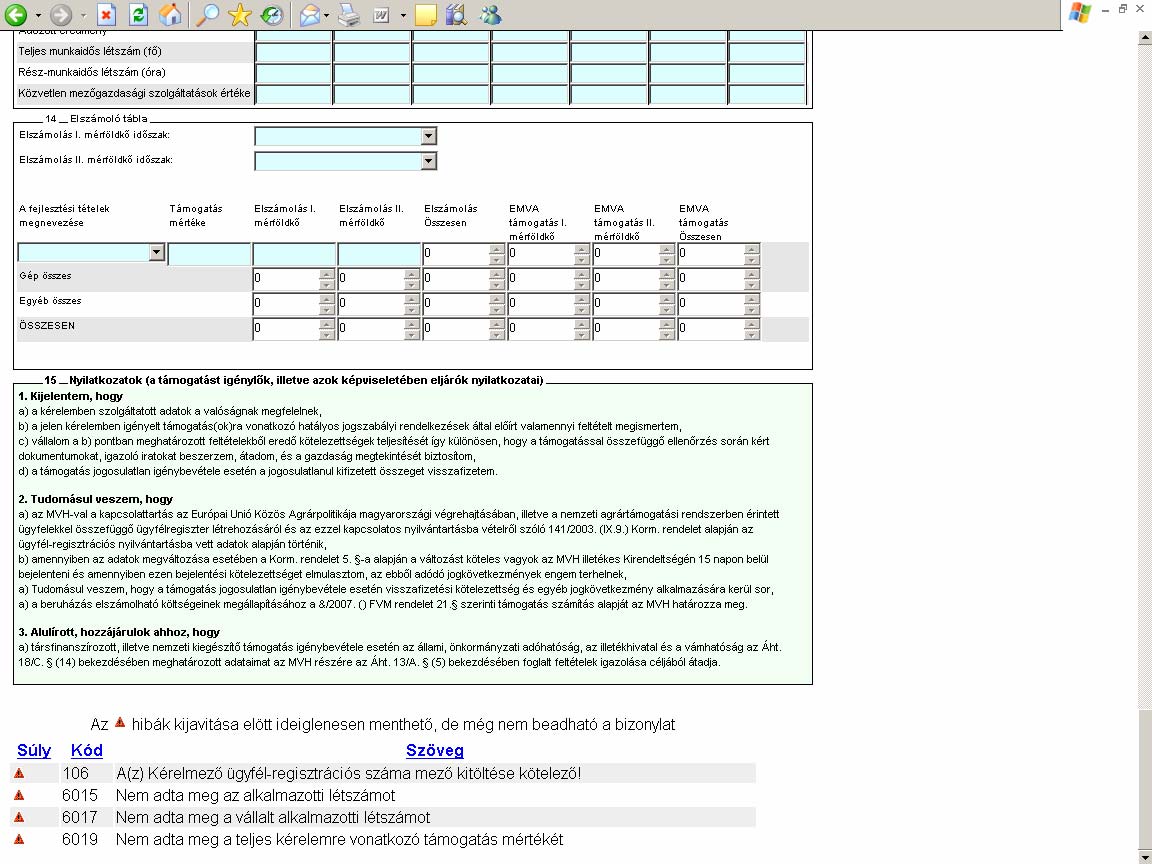Click the Elszámolás II. mérföldkő input in first row
The width and height of the screenshot is (1152, 864).
coord(379,254)
